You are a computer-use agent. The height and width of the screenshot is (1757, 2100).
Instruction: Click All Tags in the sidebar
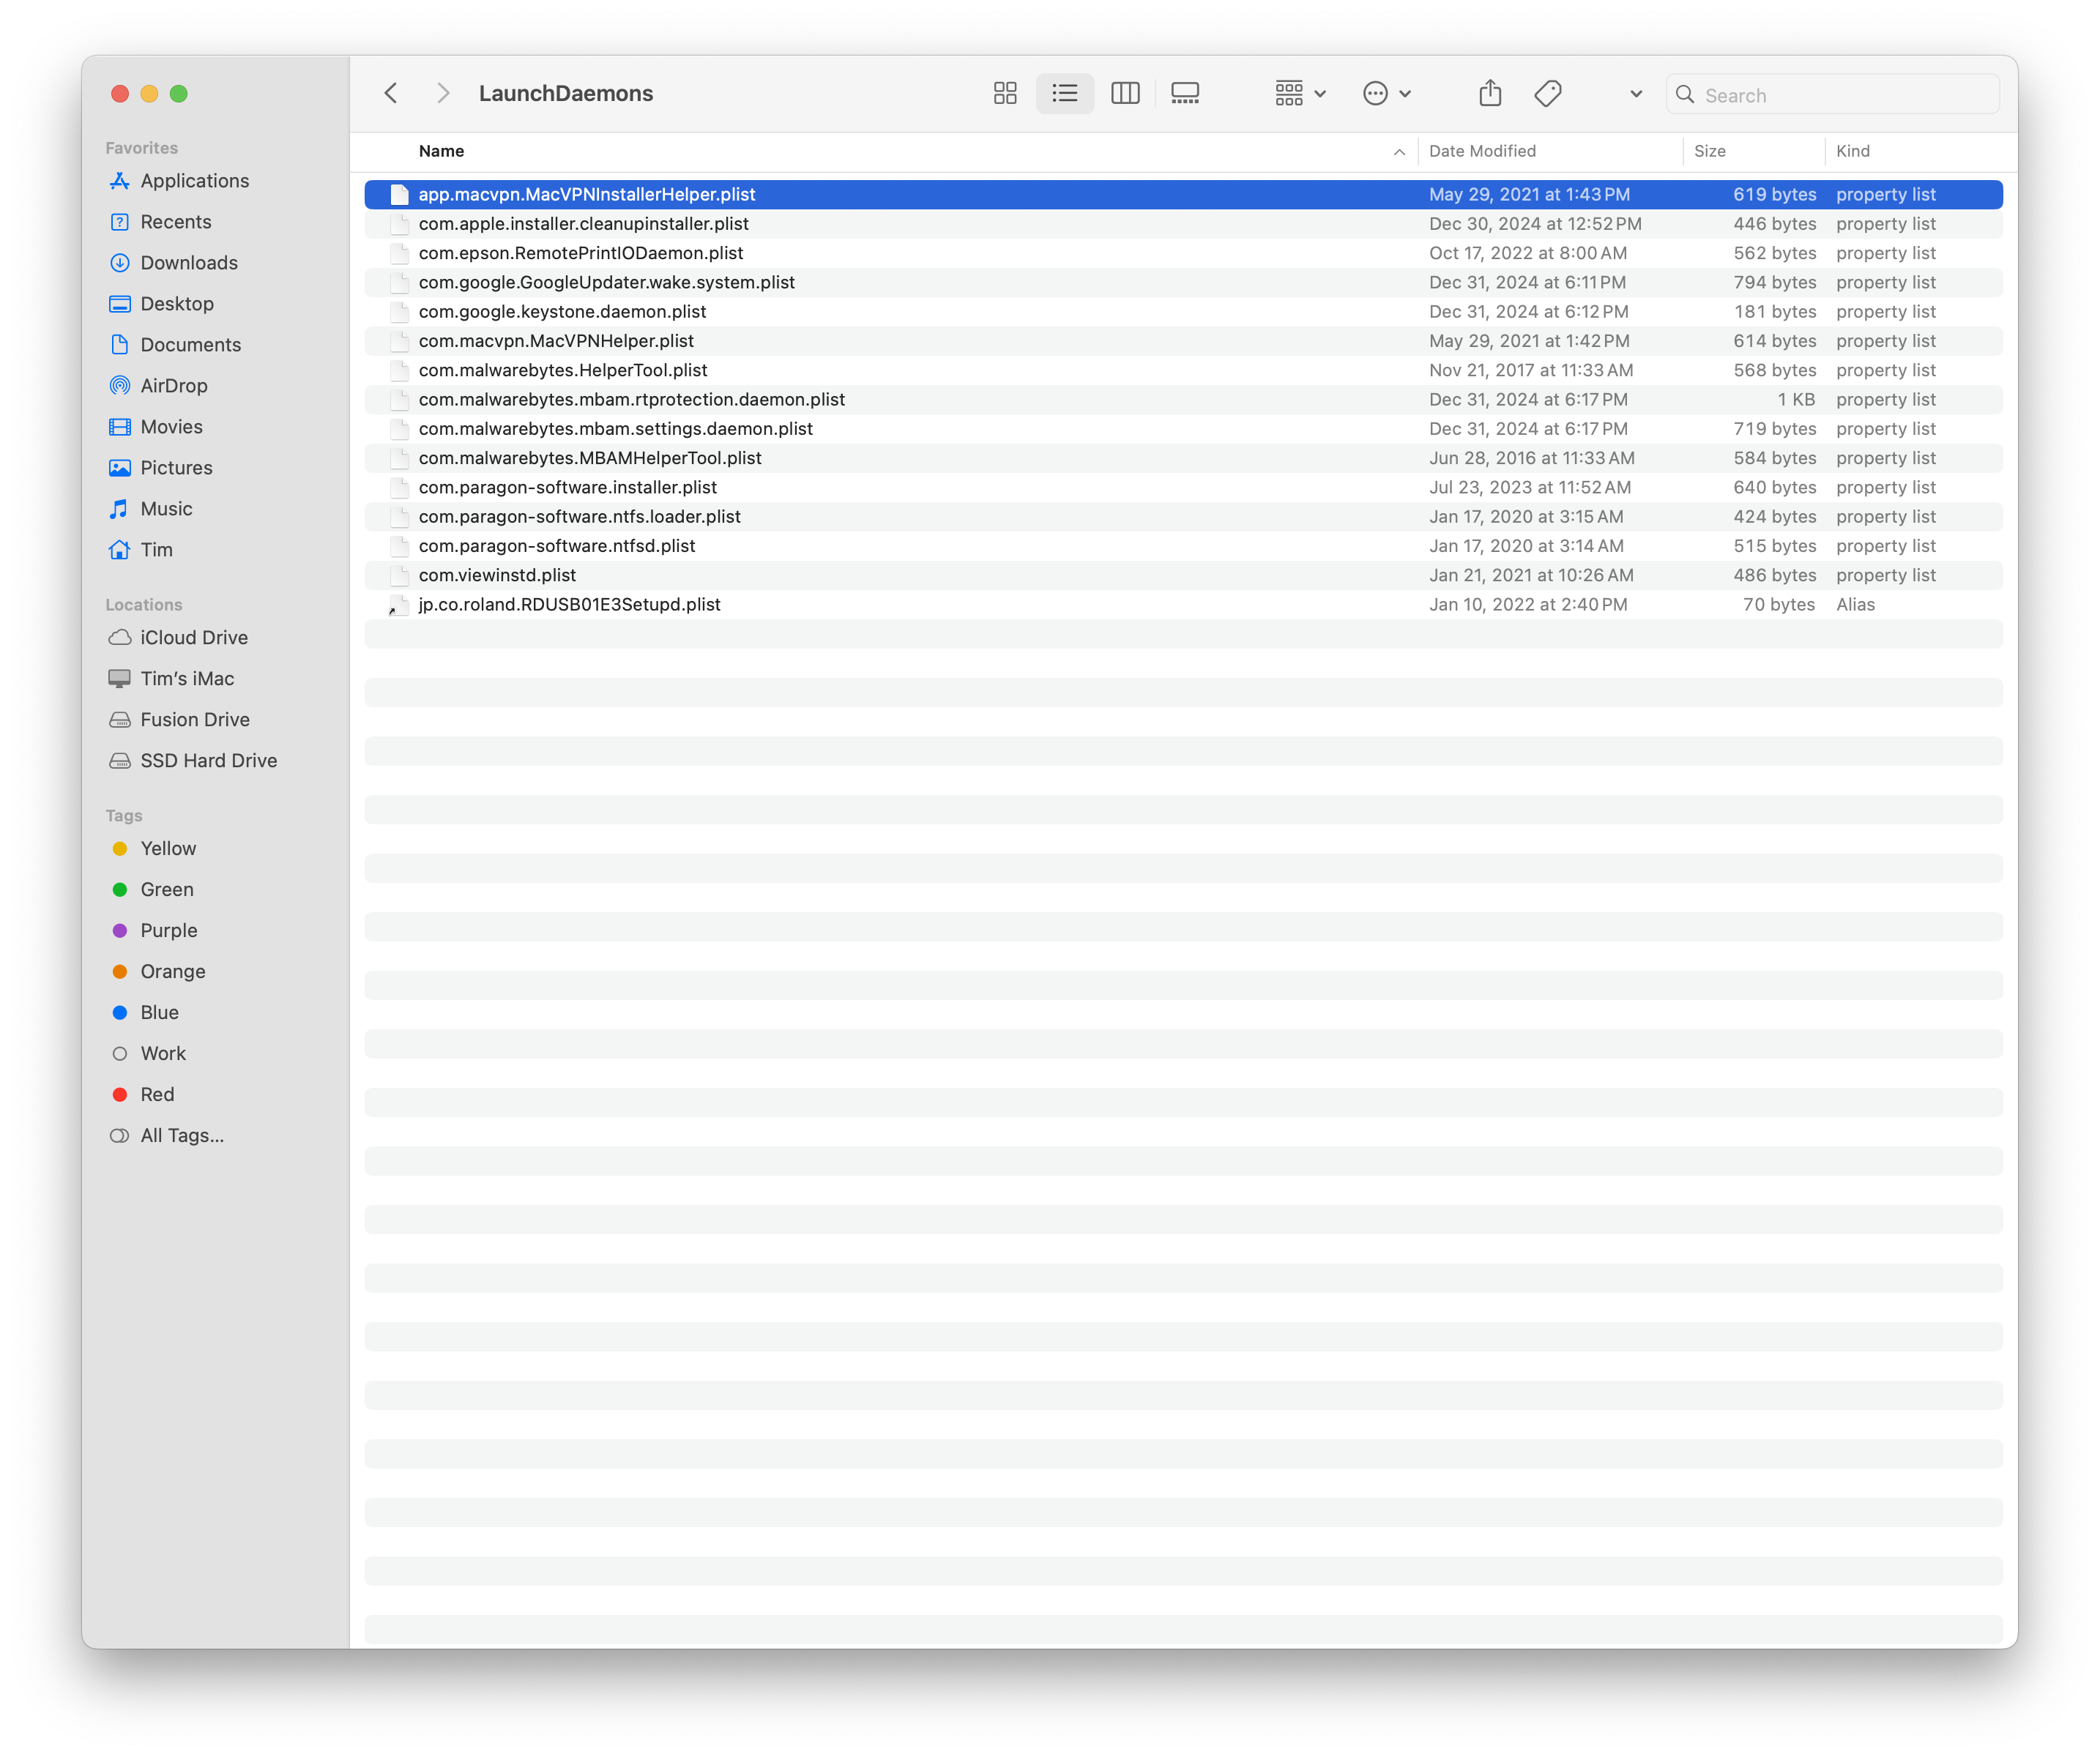[181, 1135]
